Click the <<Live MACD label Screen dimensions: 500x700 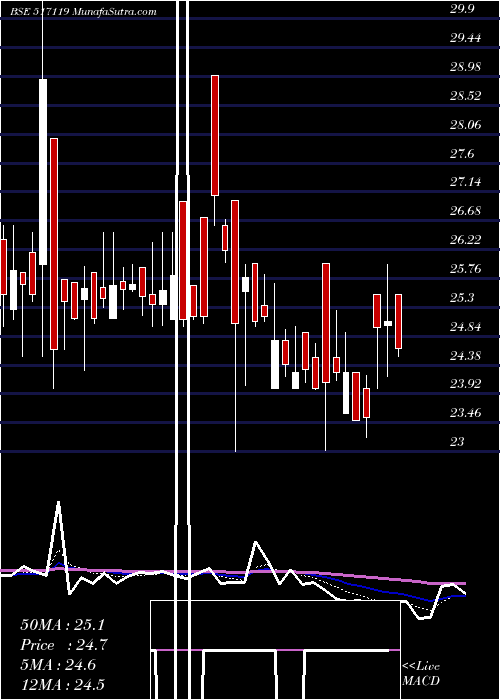coord(421,673)
